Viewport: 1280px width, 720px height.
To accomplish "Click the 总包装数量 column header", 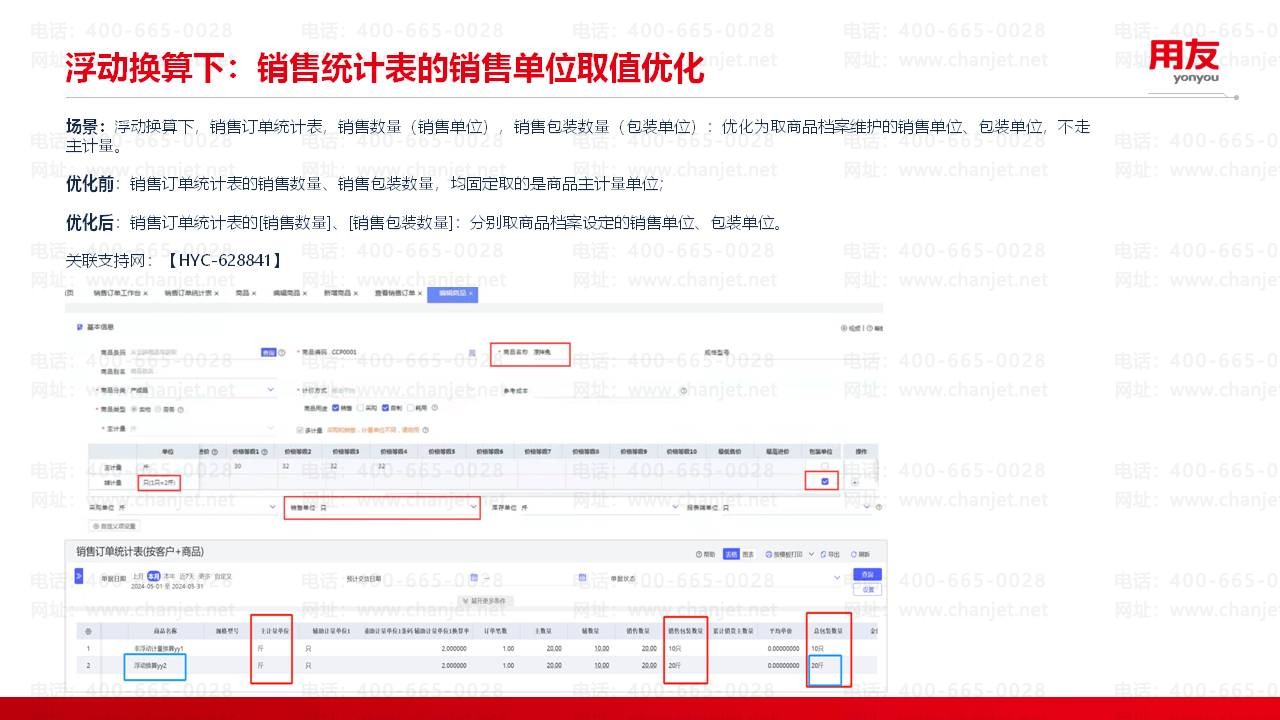I will tap(828, 631).
